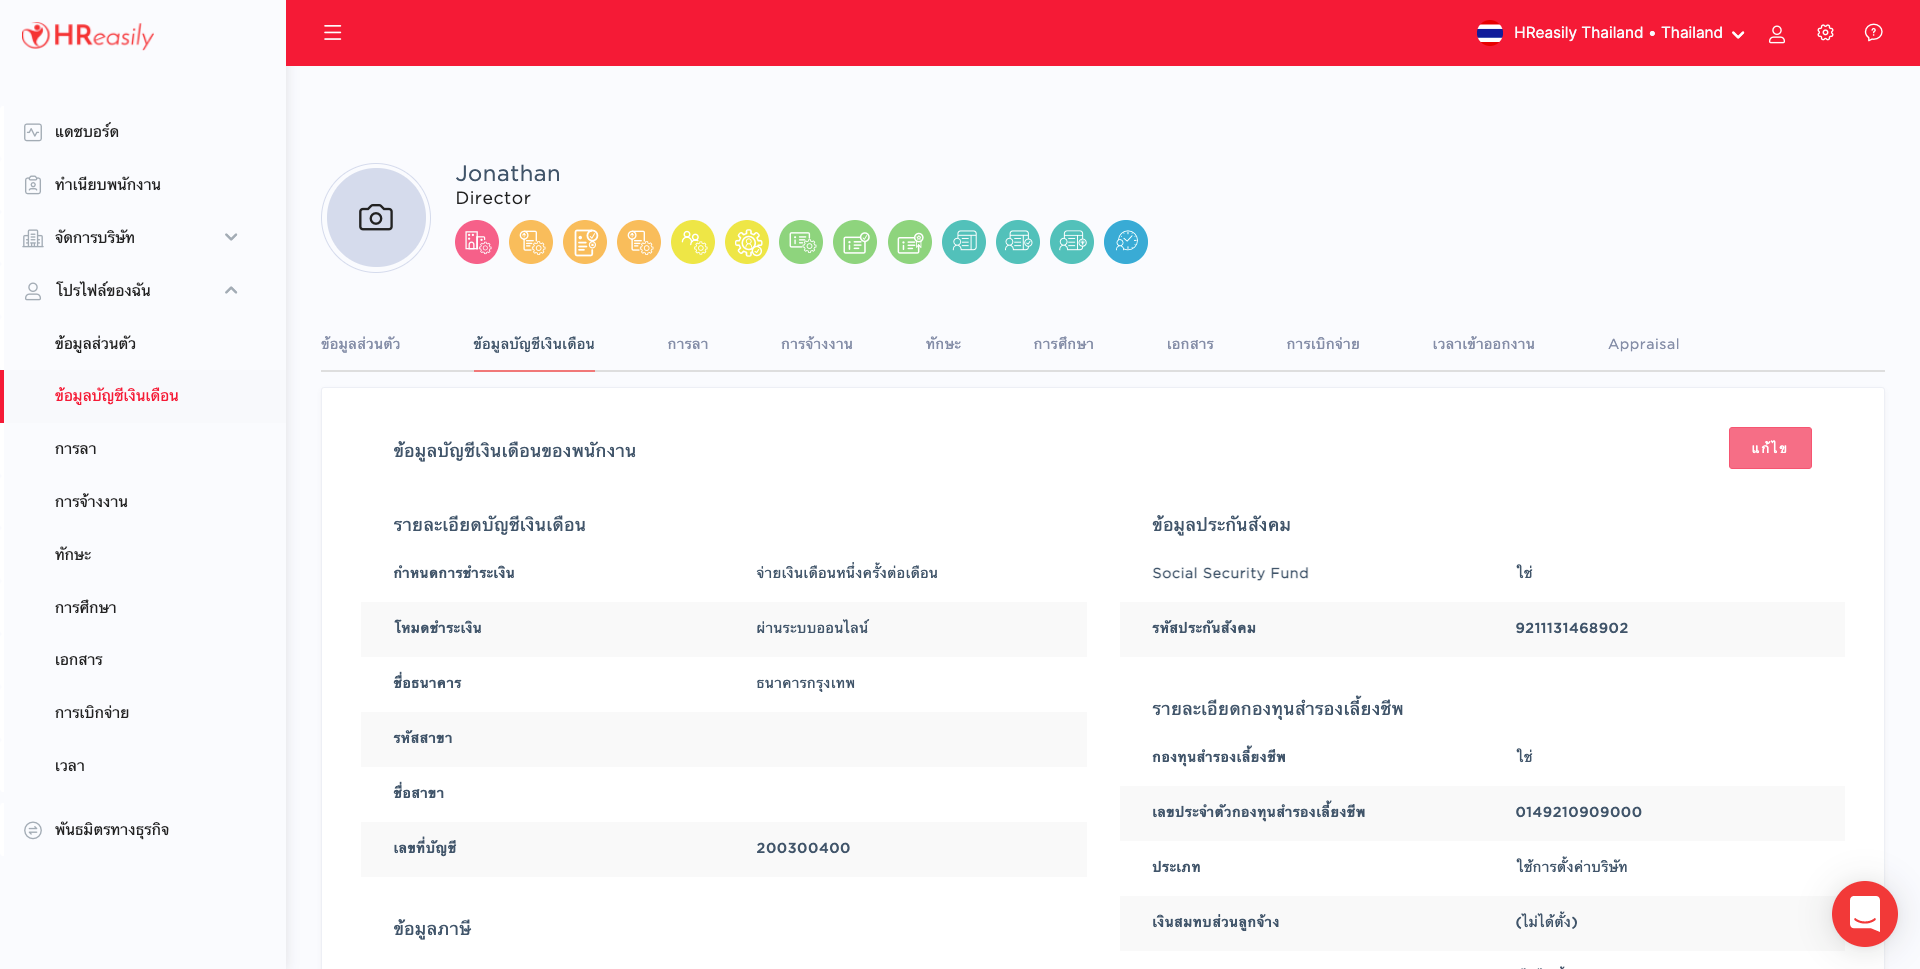1920x969 pixels.
Task: Click the green ID-card-with-checkmark role badge
Action: 855,242
